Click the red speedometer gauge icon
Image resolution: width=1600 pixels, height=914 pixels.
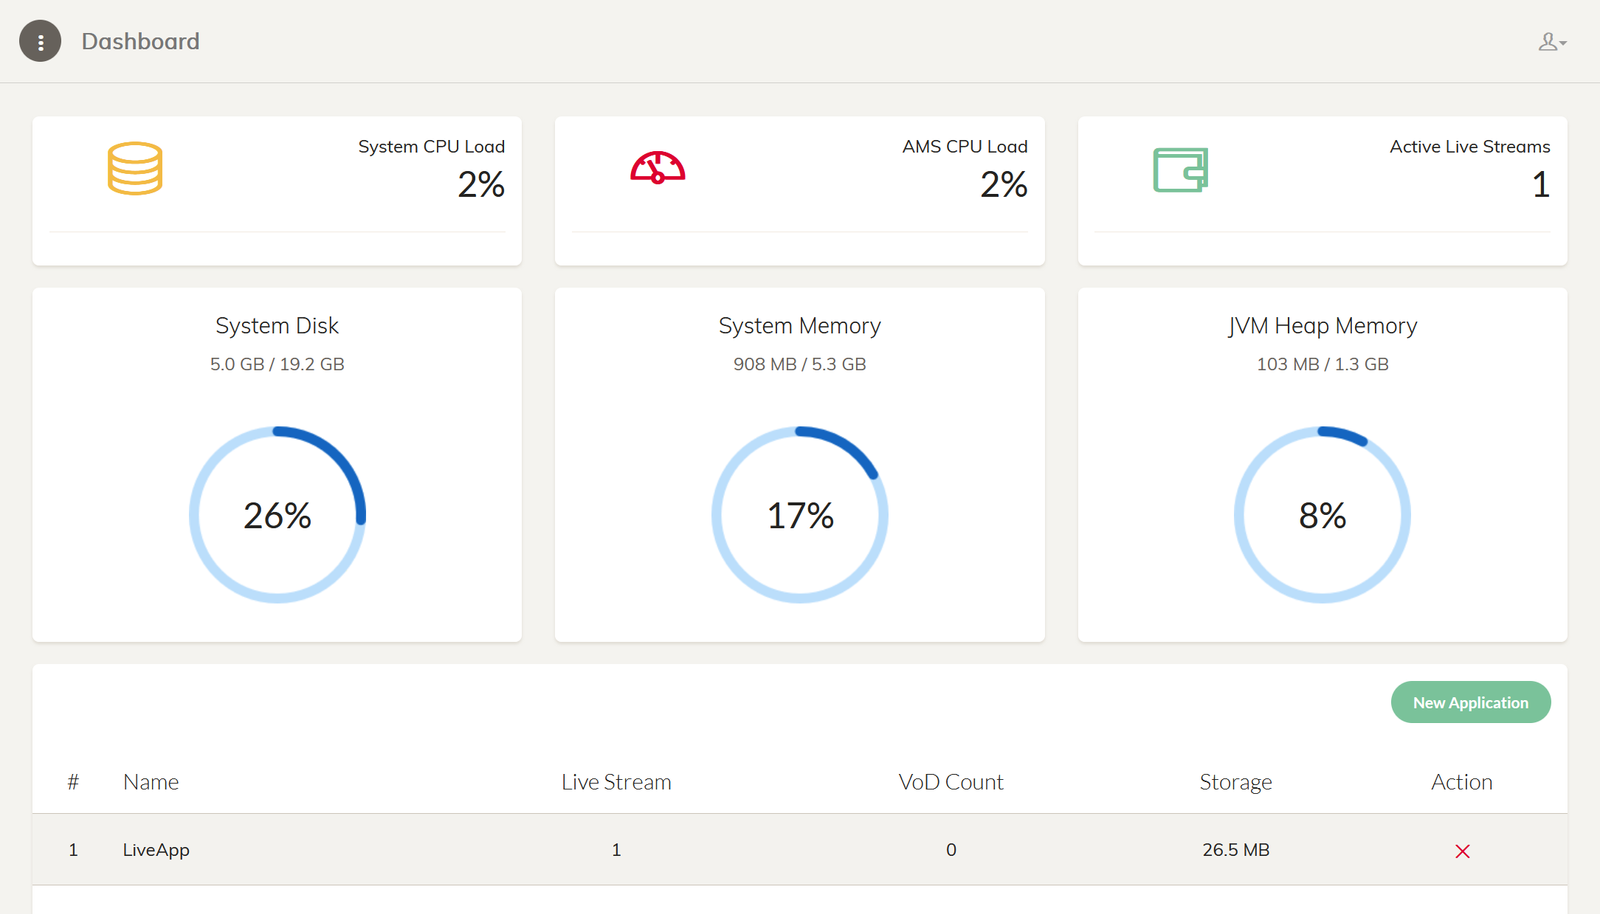point(657,168)
